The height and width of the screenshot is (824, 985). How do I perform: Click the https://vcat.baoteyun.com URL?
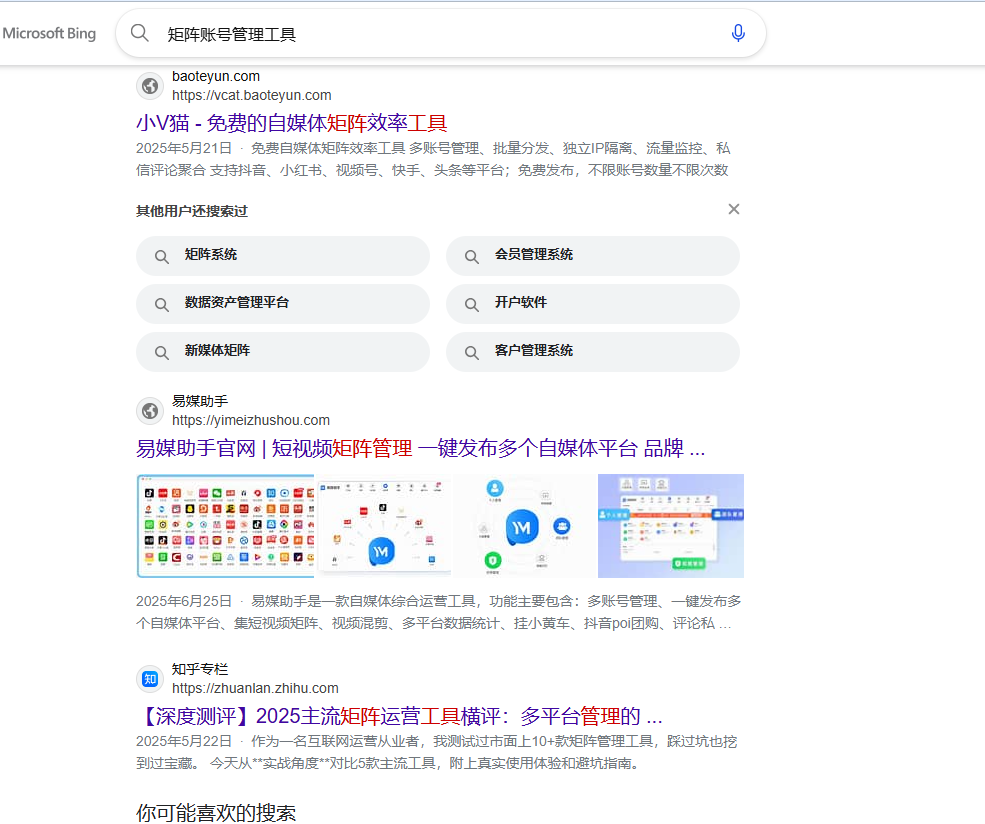click(251, 95)
